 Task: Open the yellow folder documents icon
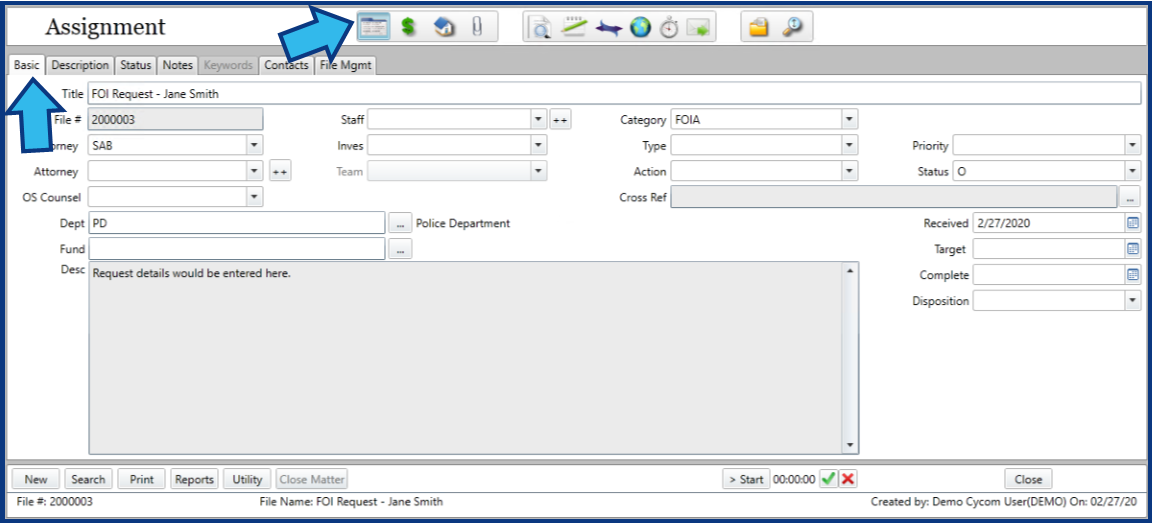759,28
